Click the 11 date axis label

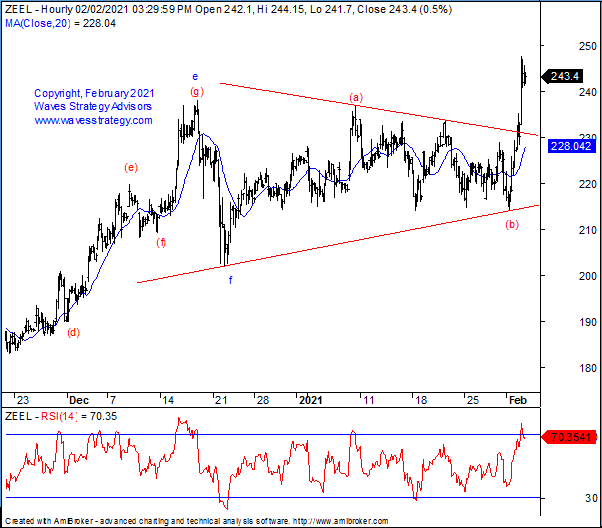tap(369, 401)
